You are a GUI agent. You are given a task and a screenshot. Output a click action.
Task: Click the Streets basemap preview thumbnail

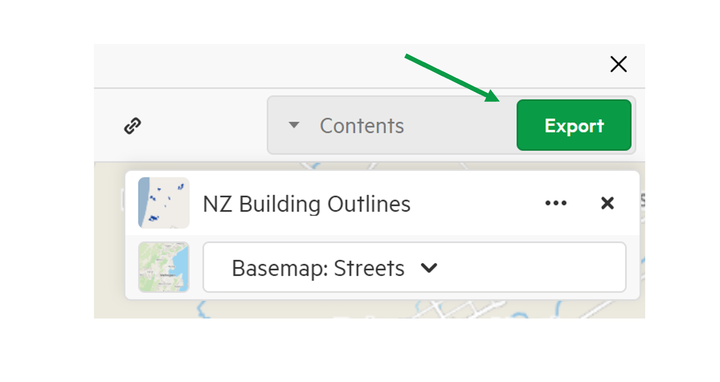click(x=164, y=267)
